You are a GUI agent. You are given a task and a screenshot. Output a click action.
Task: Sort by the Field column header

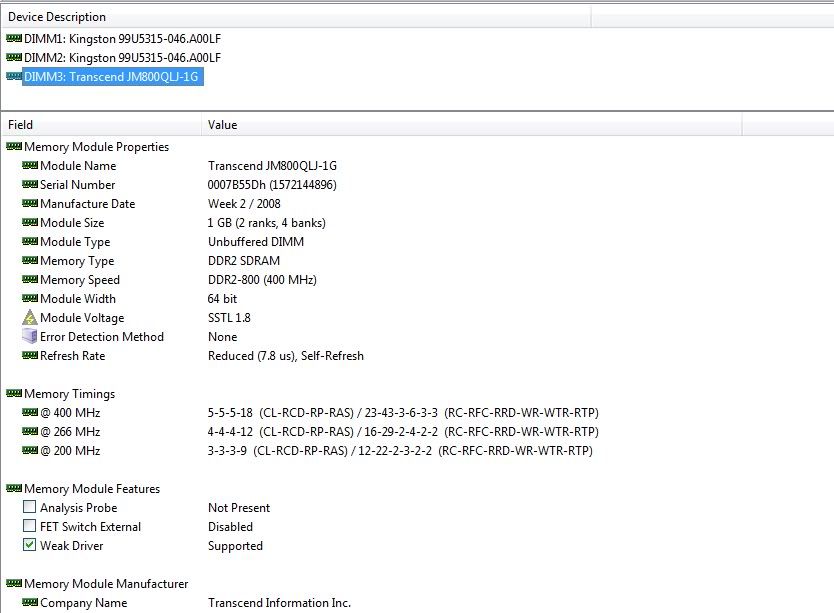[101, 125]
